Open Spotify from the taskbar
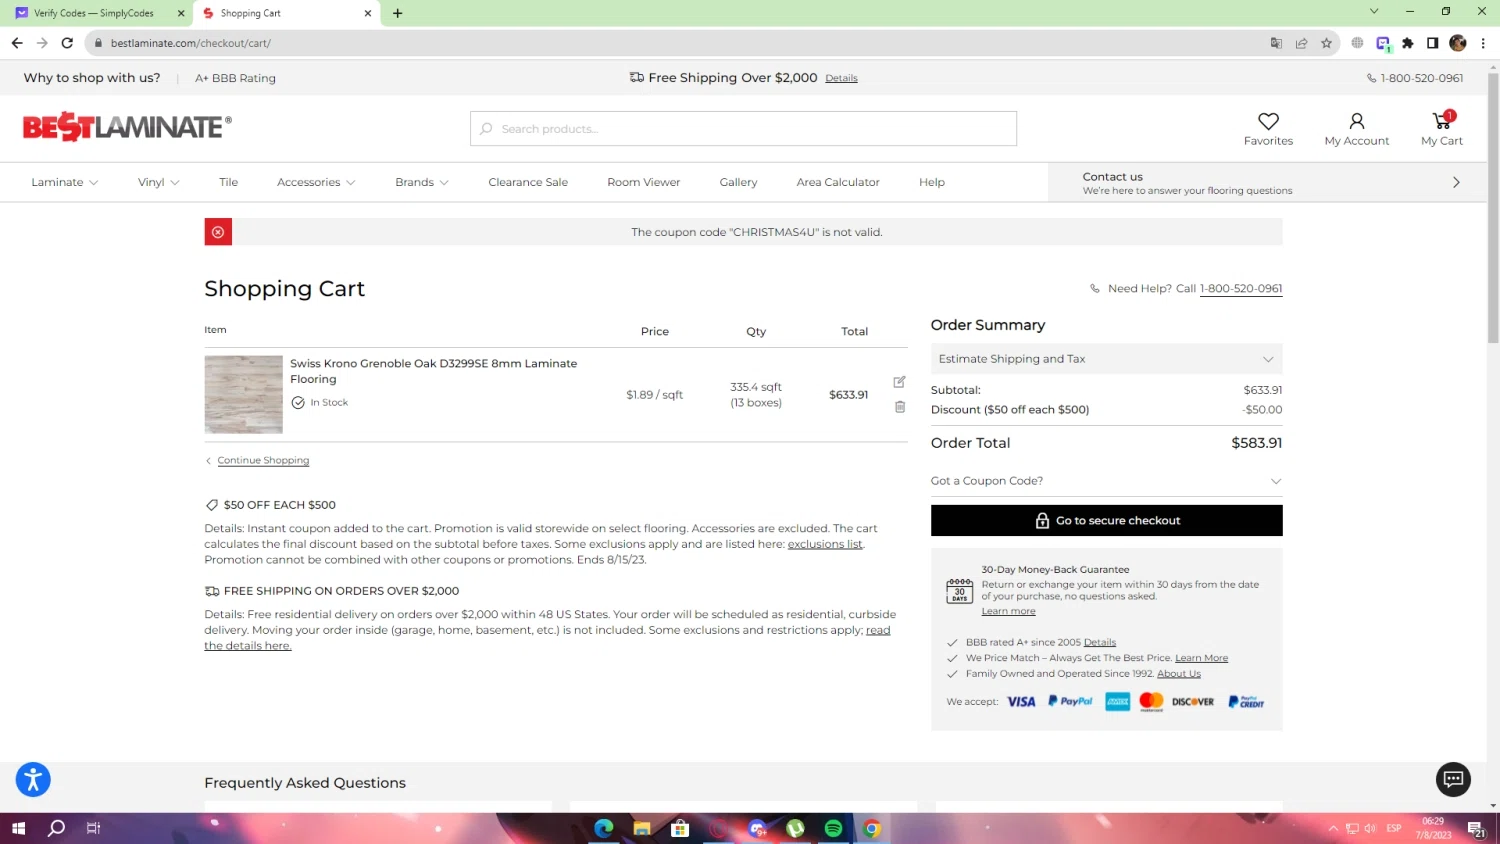Viewport: 1500px width, 844px height. pyautogui.click(x=833, y=828)
